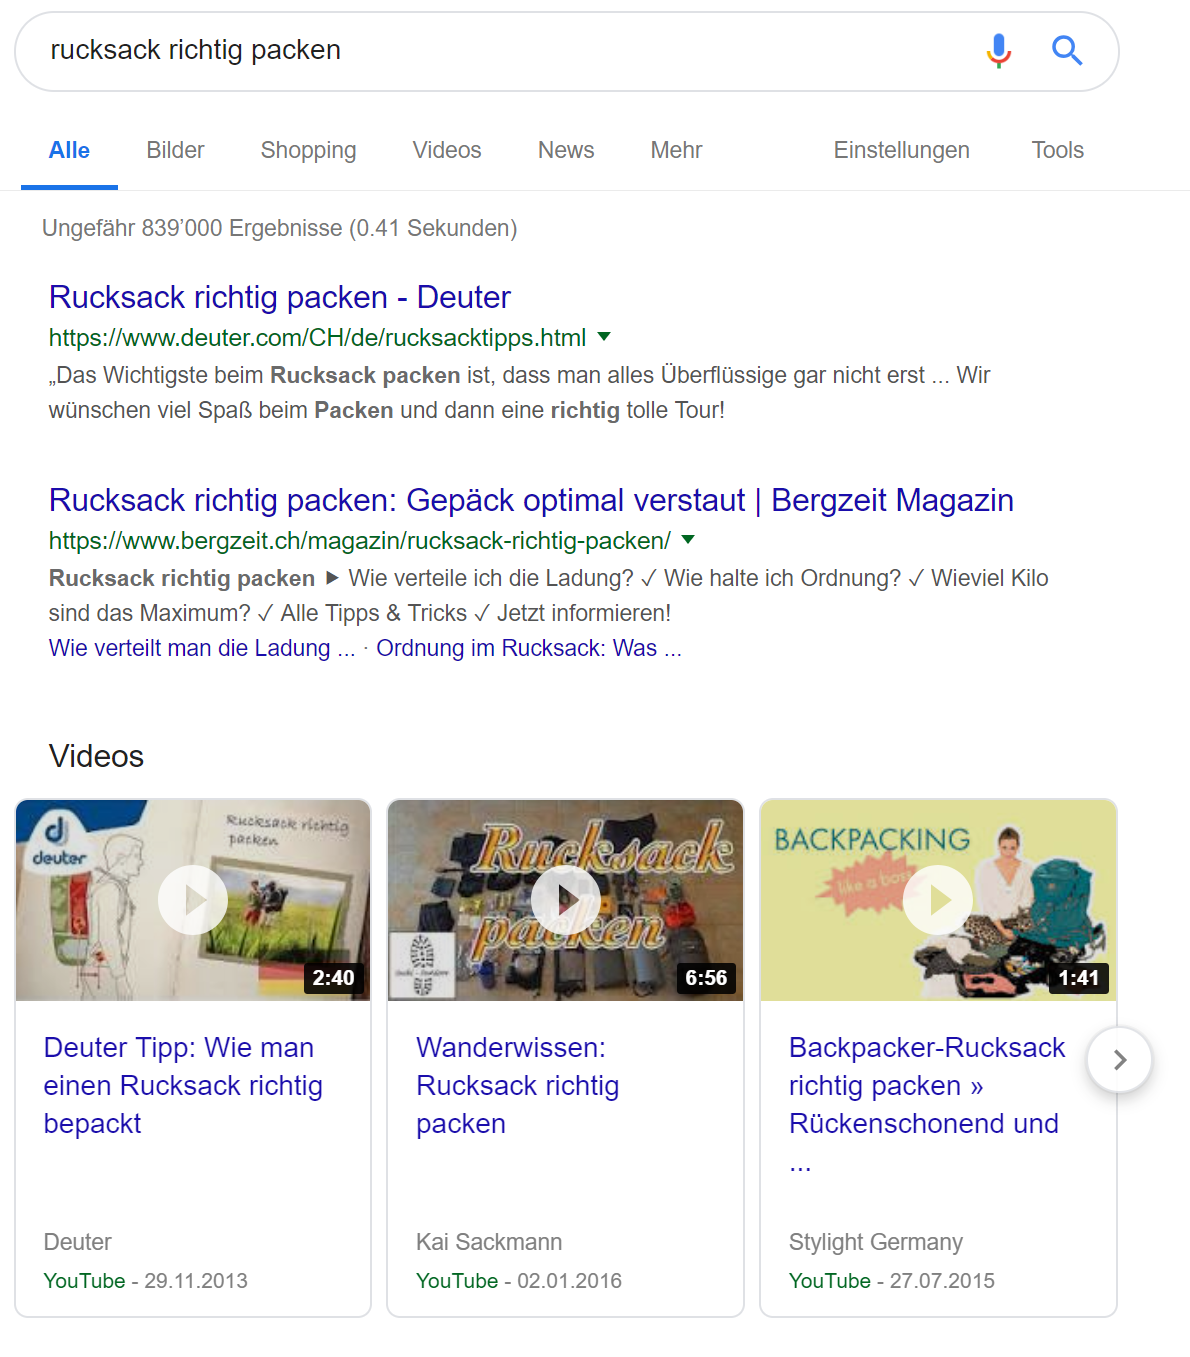Viewport: 1190px width, 1357px height.
Task: Open the Tools options
Action: click(1057, 150)
